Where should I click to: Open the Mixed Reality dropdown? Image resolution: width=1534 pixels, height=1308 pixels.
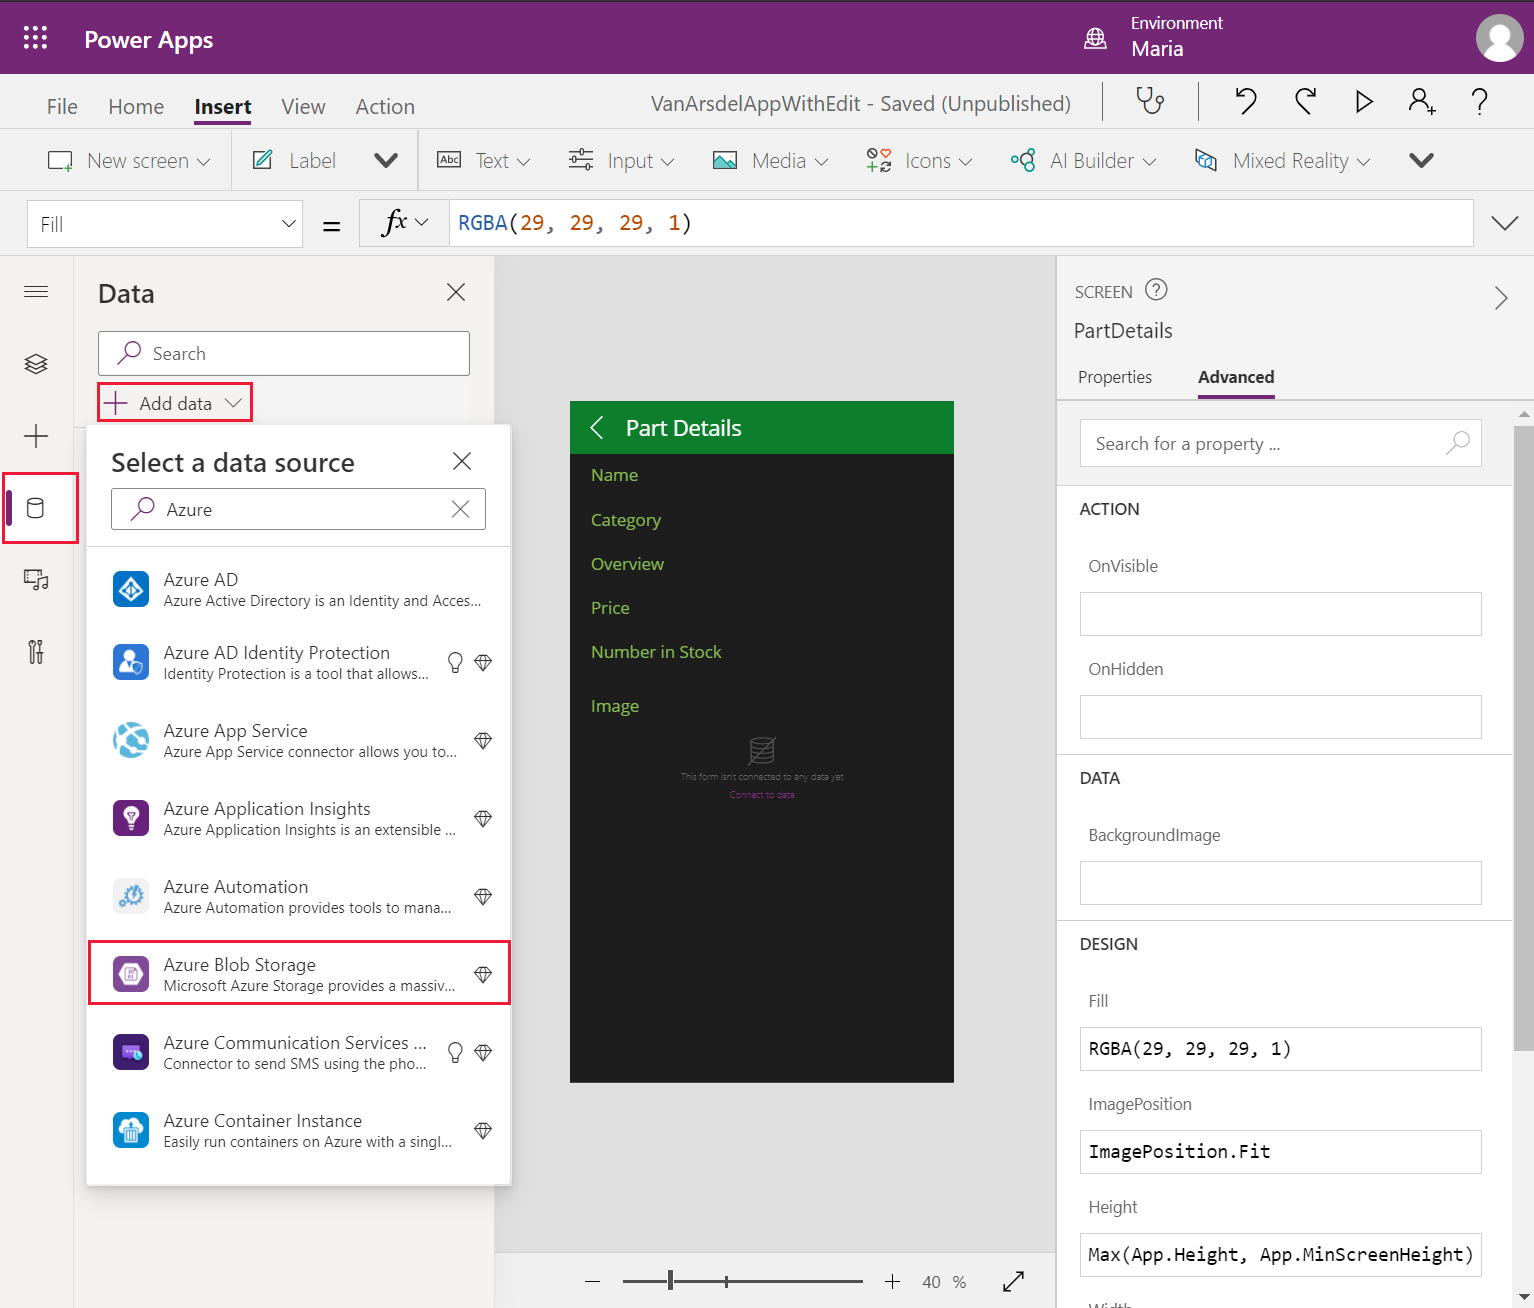click(1282, 160)
